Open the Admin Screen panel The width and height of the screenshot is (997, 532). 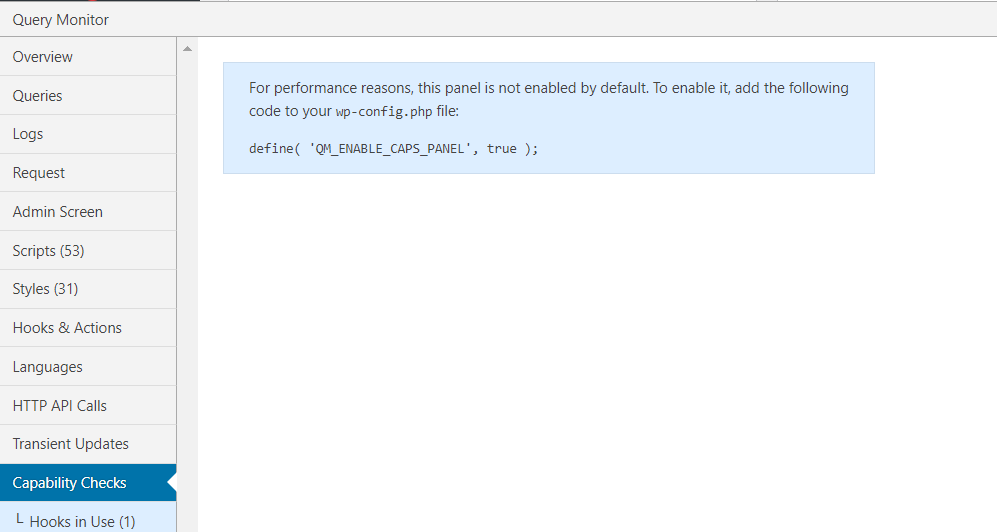[88, 212]
